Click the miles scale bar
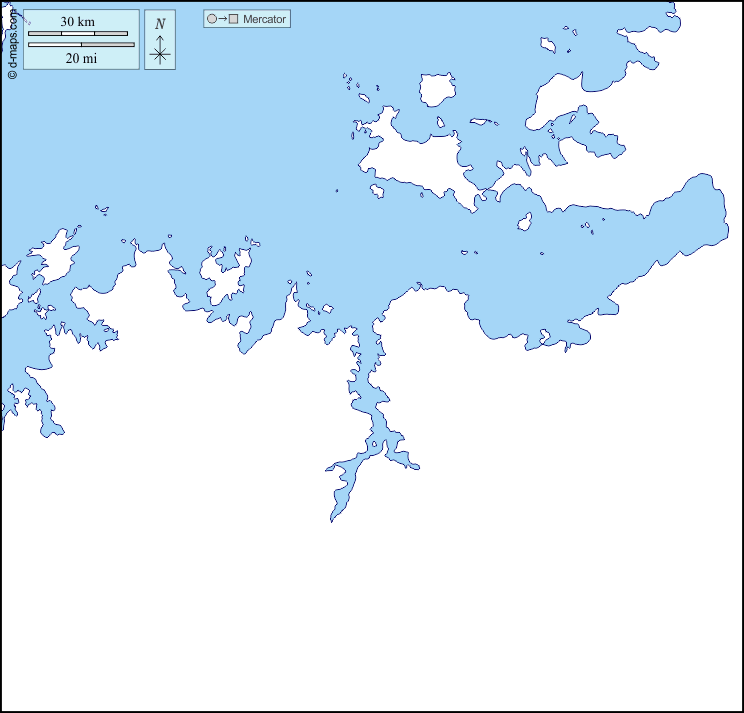744x713 pixels. pyautogui.click(x=81, y=45)
